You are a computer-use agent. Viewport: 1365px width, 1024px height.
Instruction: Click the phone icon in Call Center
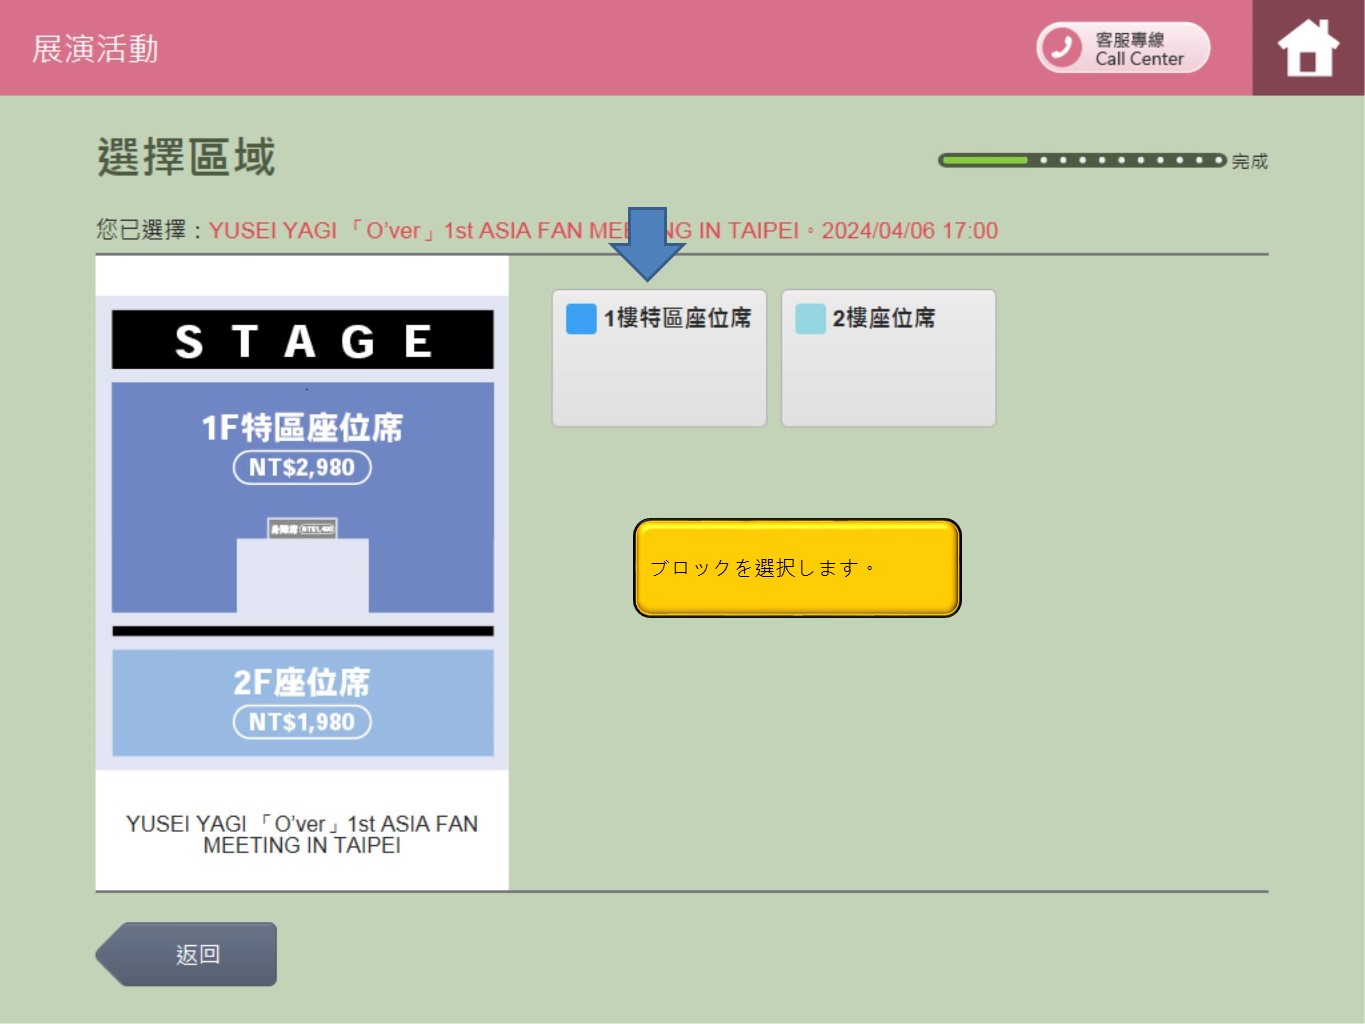1062,48
